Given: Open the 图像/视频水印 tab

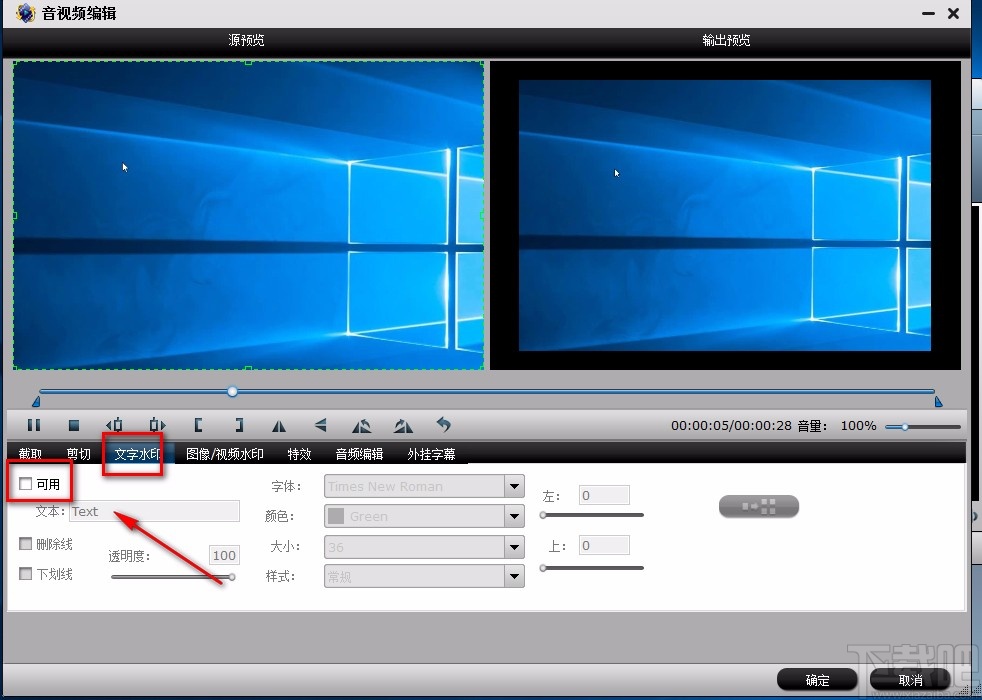Looking at the screenshot, I should 225,454.
